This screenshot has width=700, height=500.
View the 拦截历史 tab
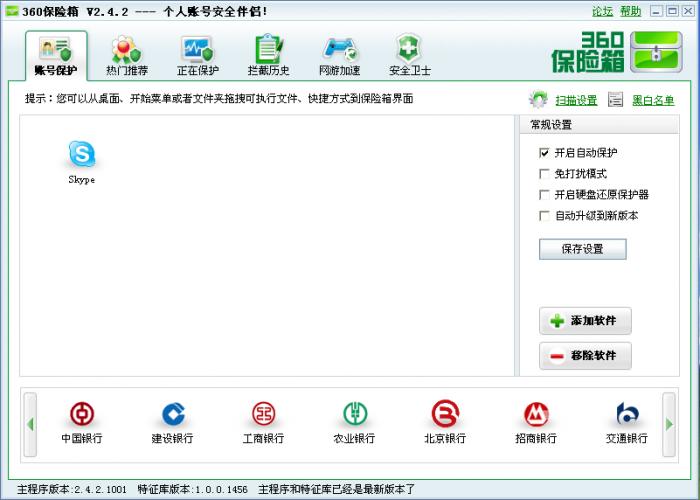[268, 56]
